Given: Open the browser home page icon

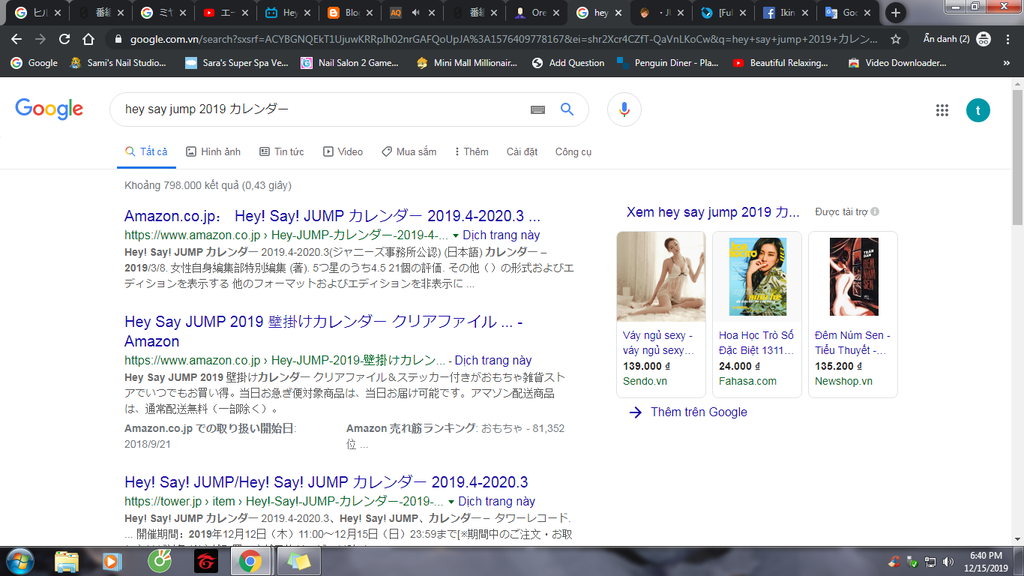Looking at the screenshot, I should coord(88,39).
